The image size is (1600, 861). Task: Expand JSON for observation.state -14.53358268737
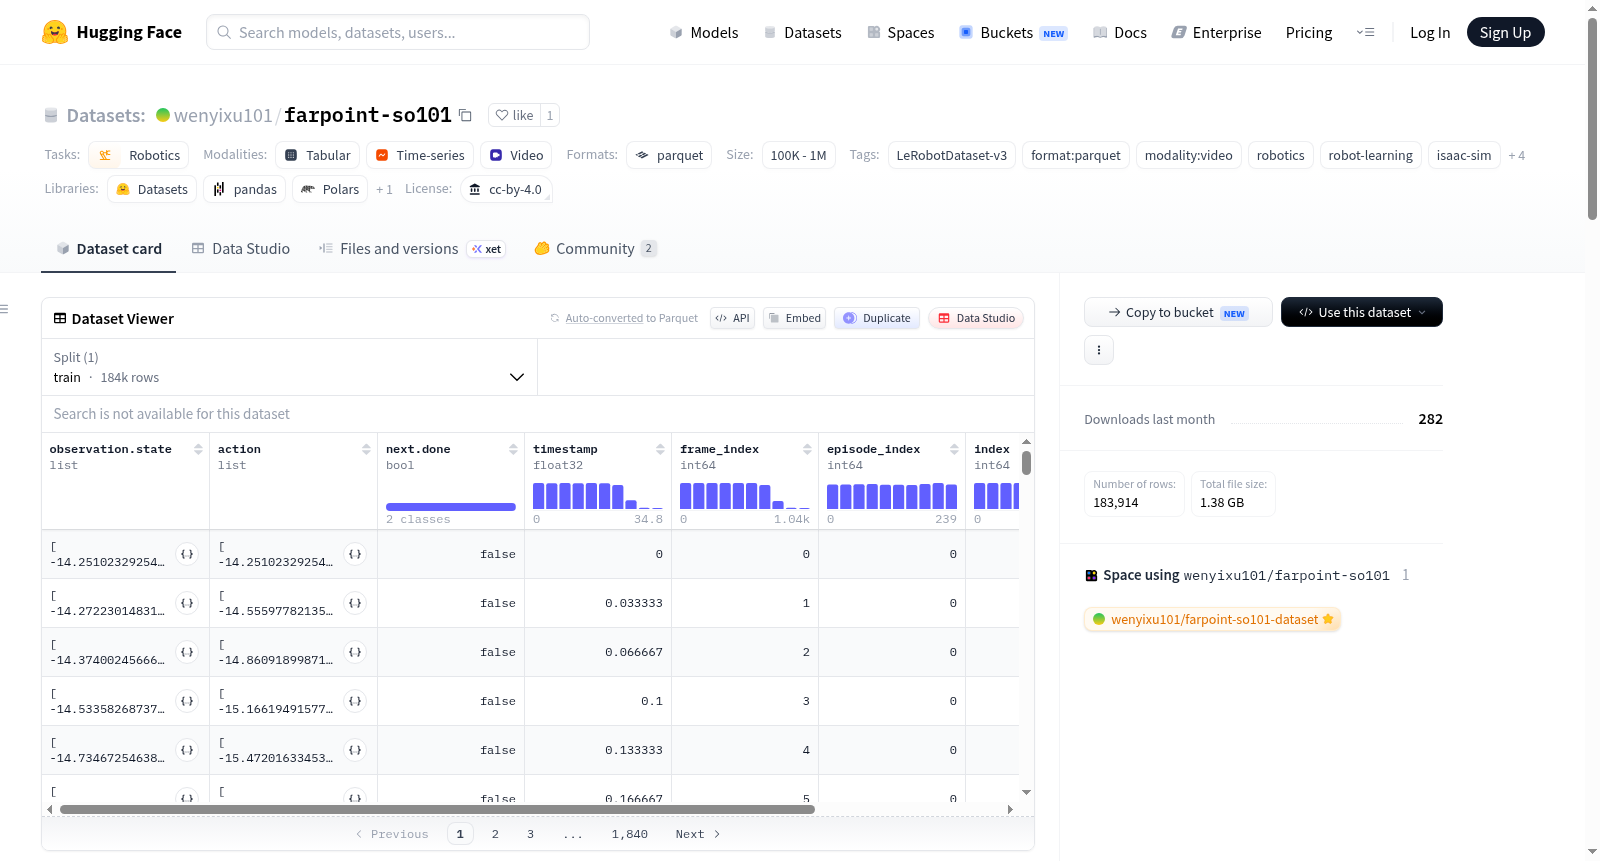187,701
